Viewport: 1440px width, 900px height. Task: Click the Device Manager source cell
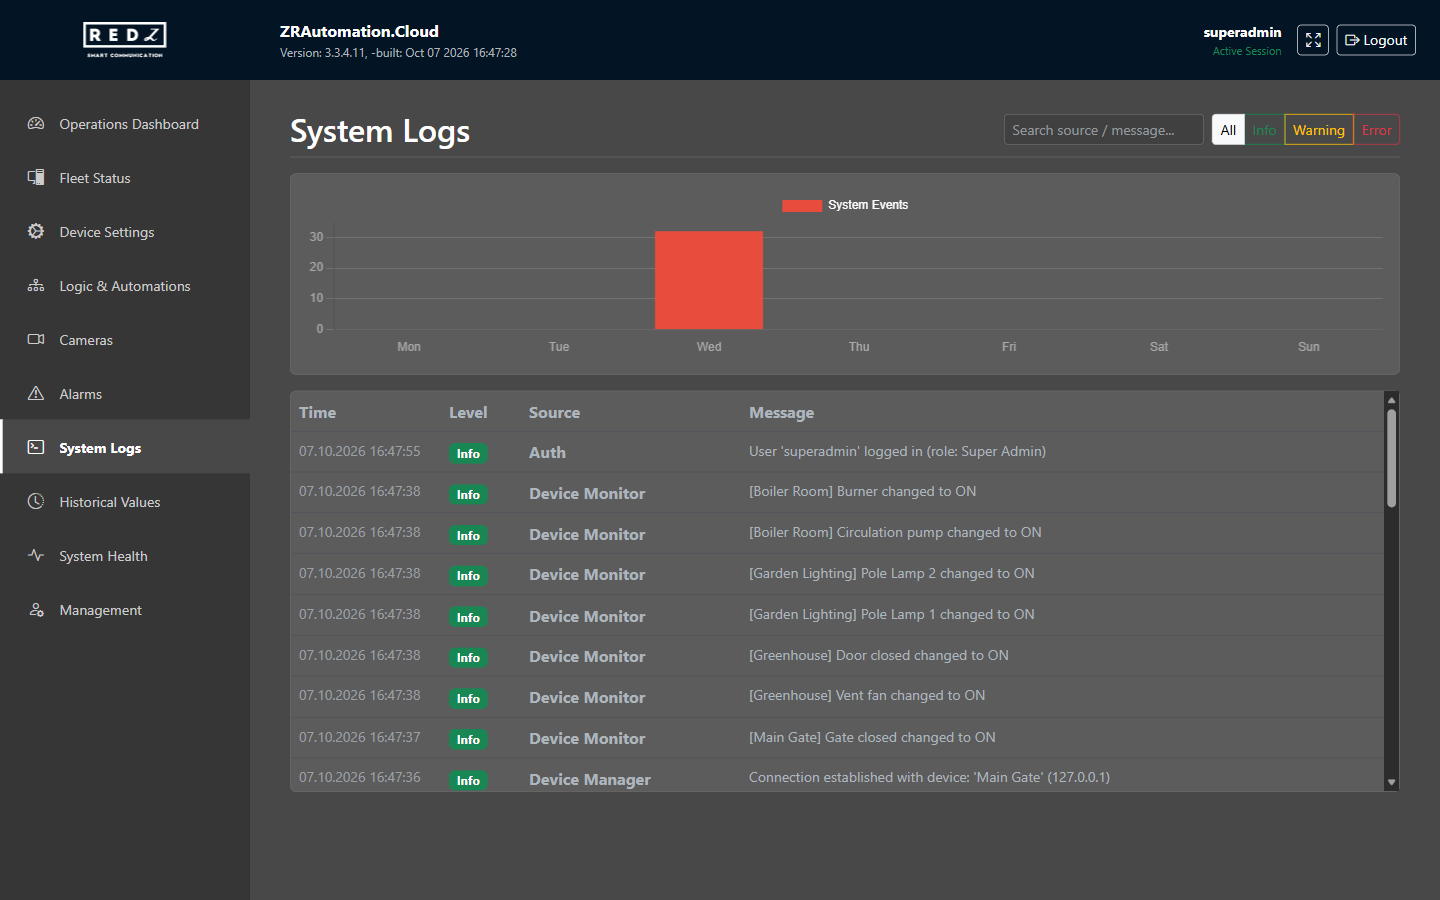click(x=590, y=779)
